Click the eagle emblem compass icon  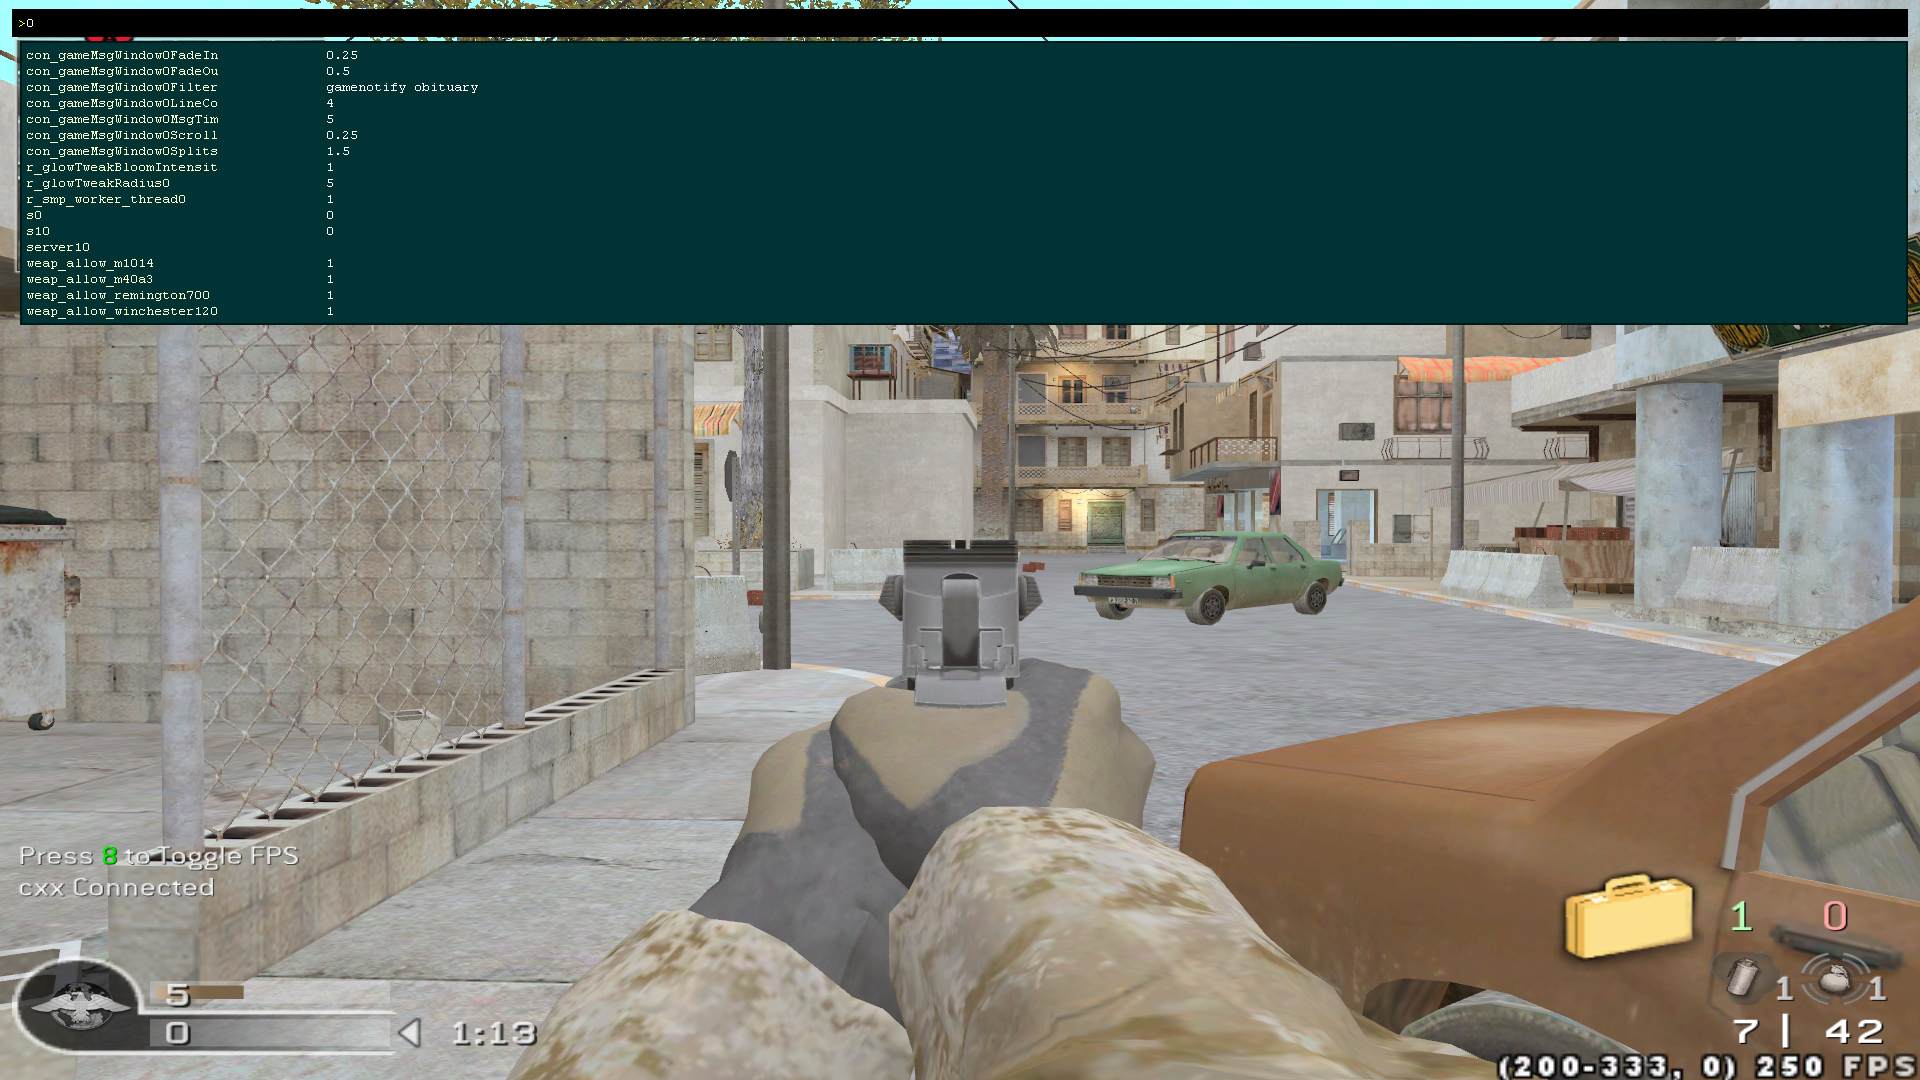point(78,1004)
